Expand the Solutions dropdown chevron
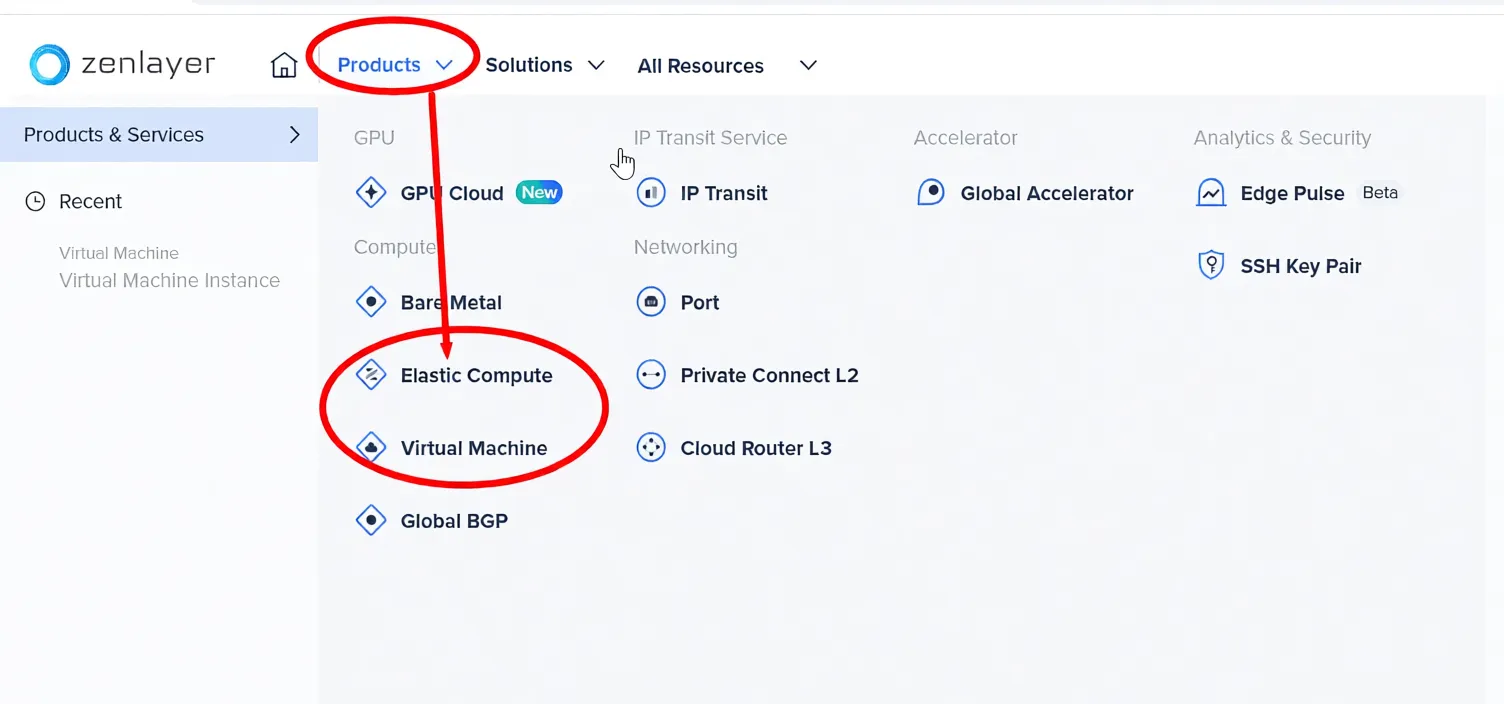 pos(596,65)
